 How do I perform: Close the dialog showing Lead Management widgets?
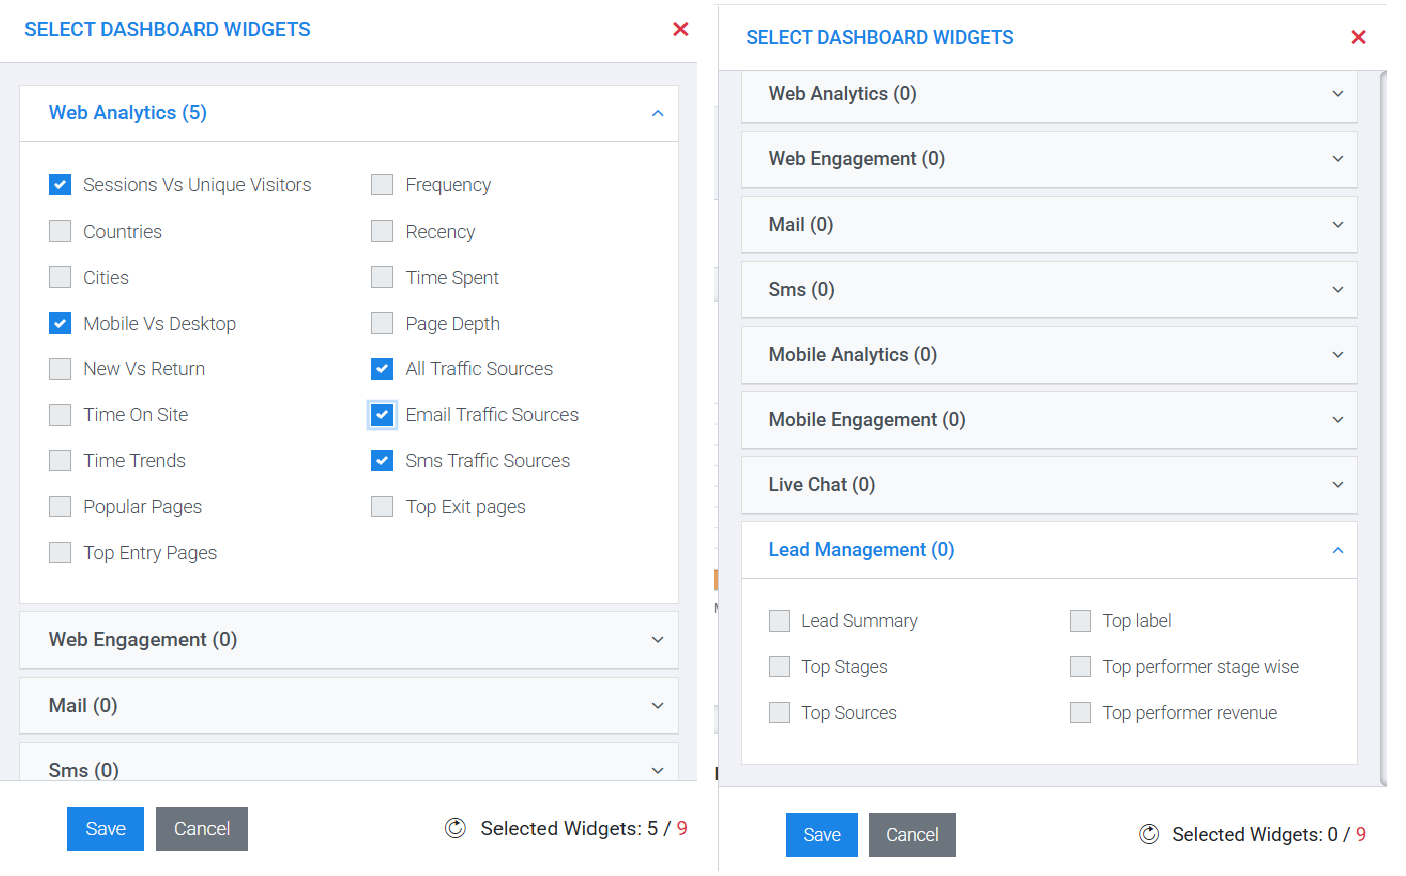[1358, 37]
